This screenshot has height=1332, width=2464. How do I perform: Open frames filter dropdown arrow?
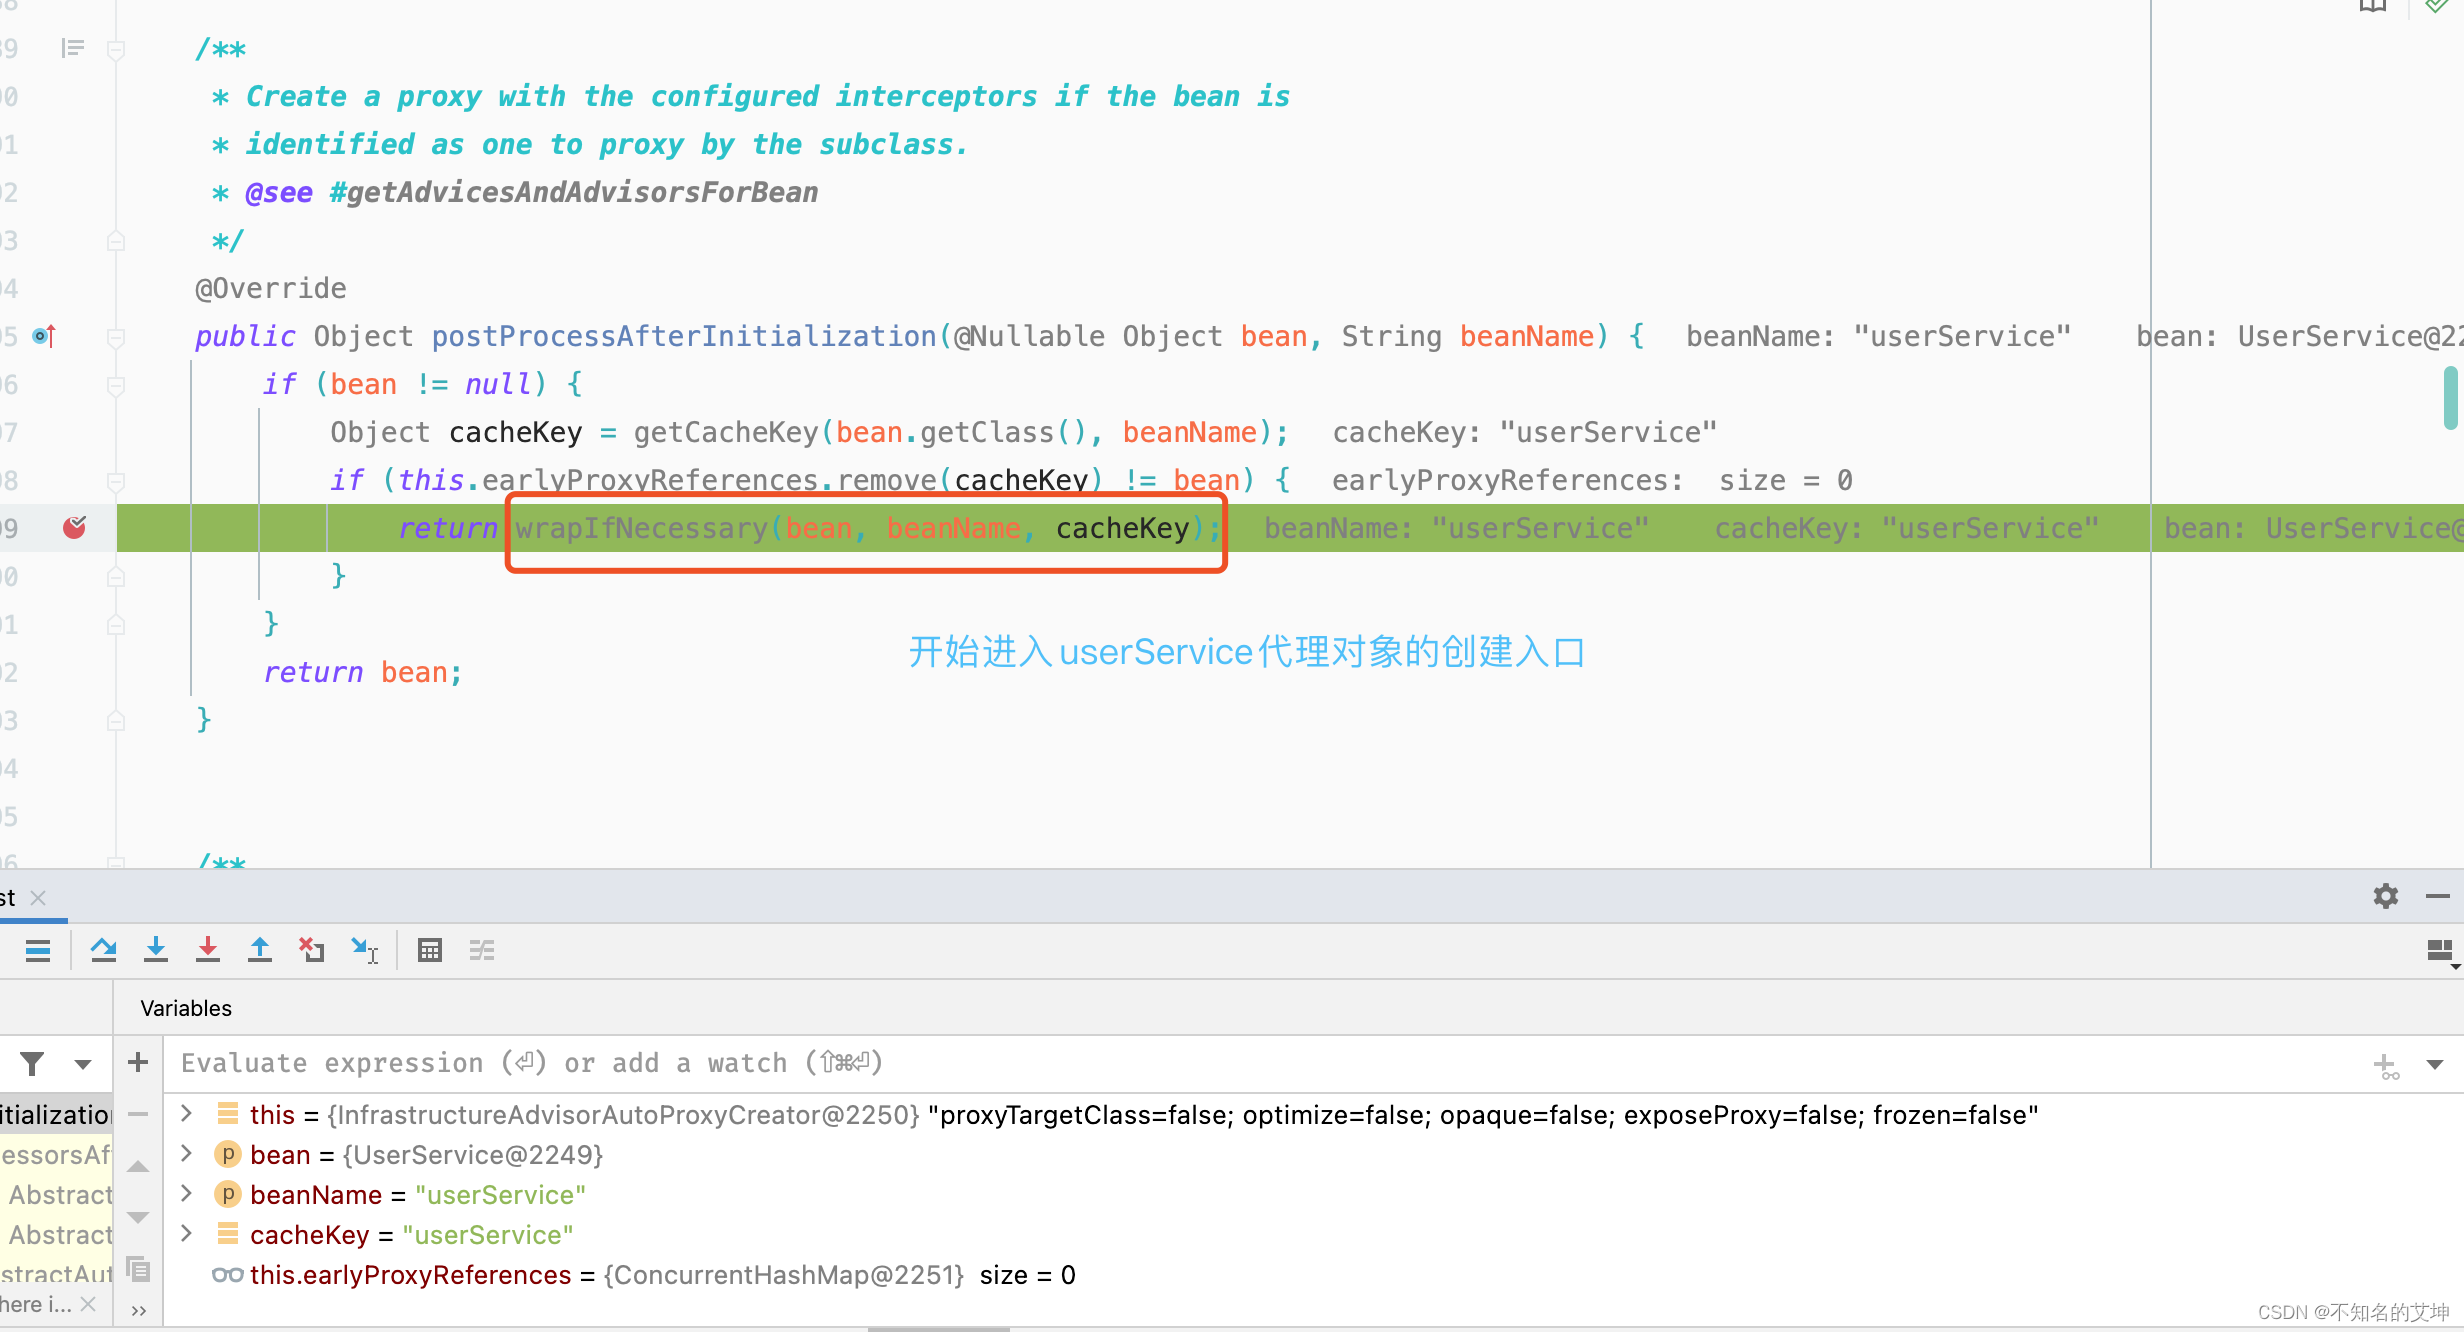pos(83,1065)
